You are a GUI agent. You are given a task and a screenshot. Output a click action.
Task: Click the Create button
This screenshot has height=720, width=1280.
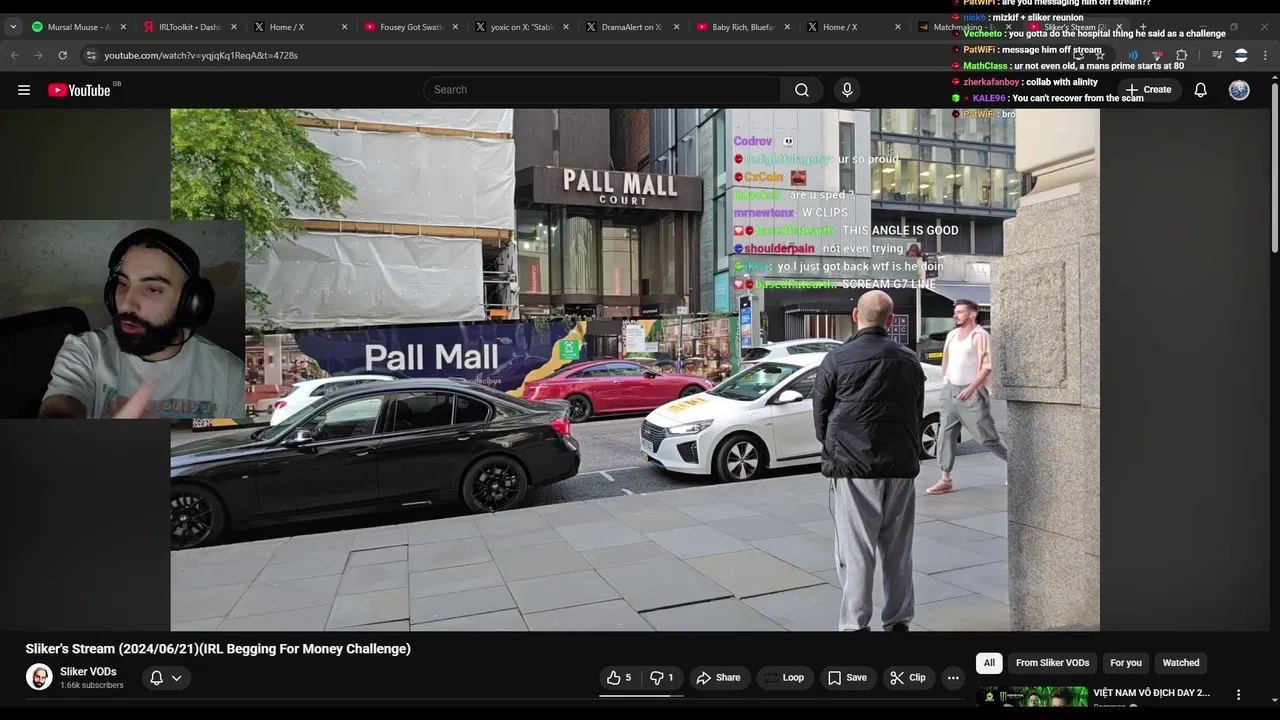click(x=1147, y=90)
